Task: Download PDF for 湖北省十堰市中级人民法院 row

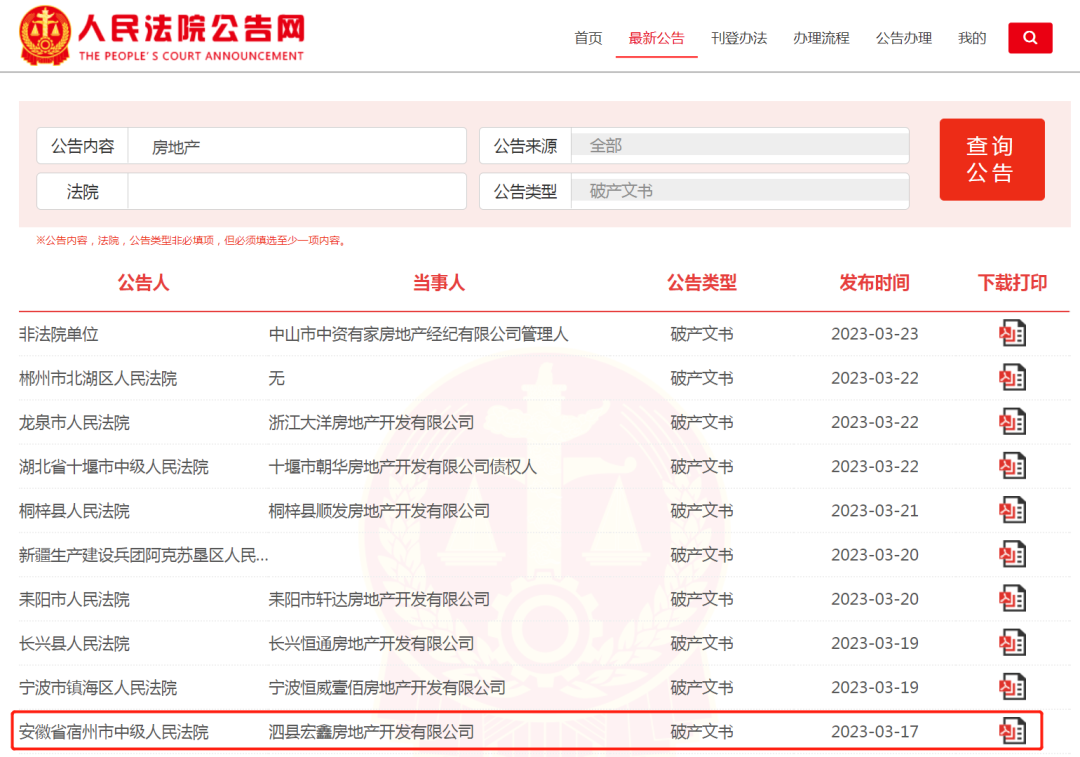Action: [x=1012, y=466]
